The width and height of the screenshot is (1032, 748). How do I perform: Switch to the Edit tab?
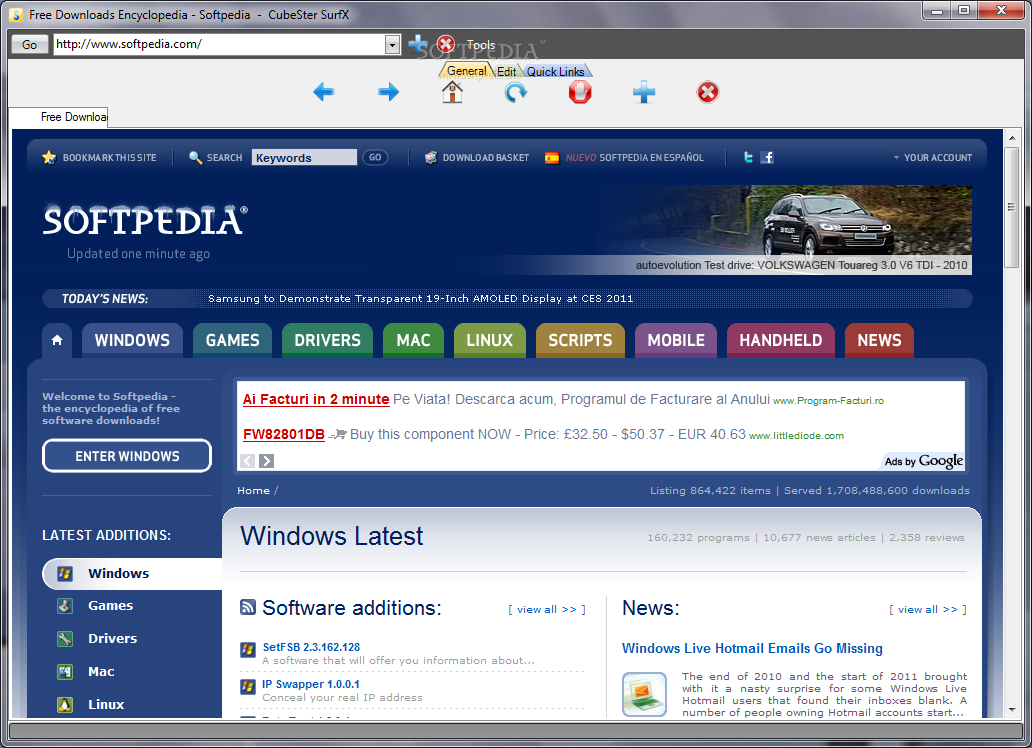[506, 72]
